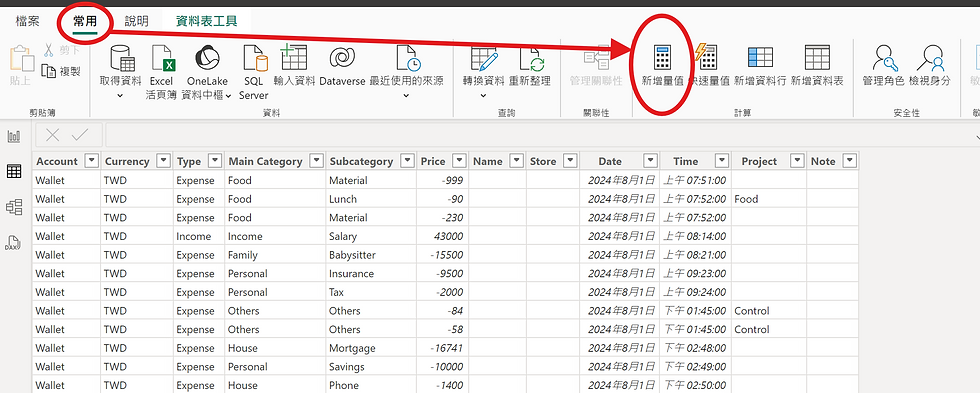Open OneLake 資料中樞 icon
The image size is (980, 393).
coord(207,58)
